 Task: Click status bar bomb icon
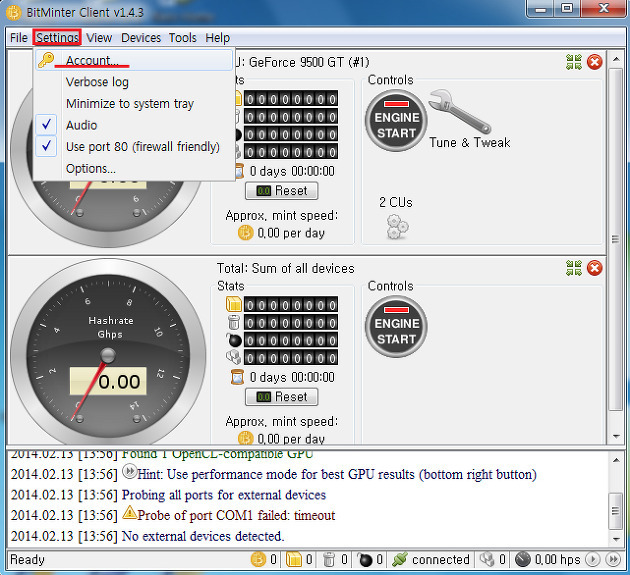point(364,559)
